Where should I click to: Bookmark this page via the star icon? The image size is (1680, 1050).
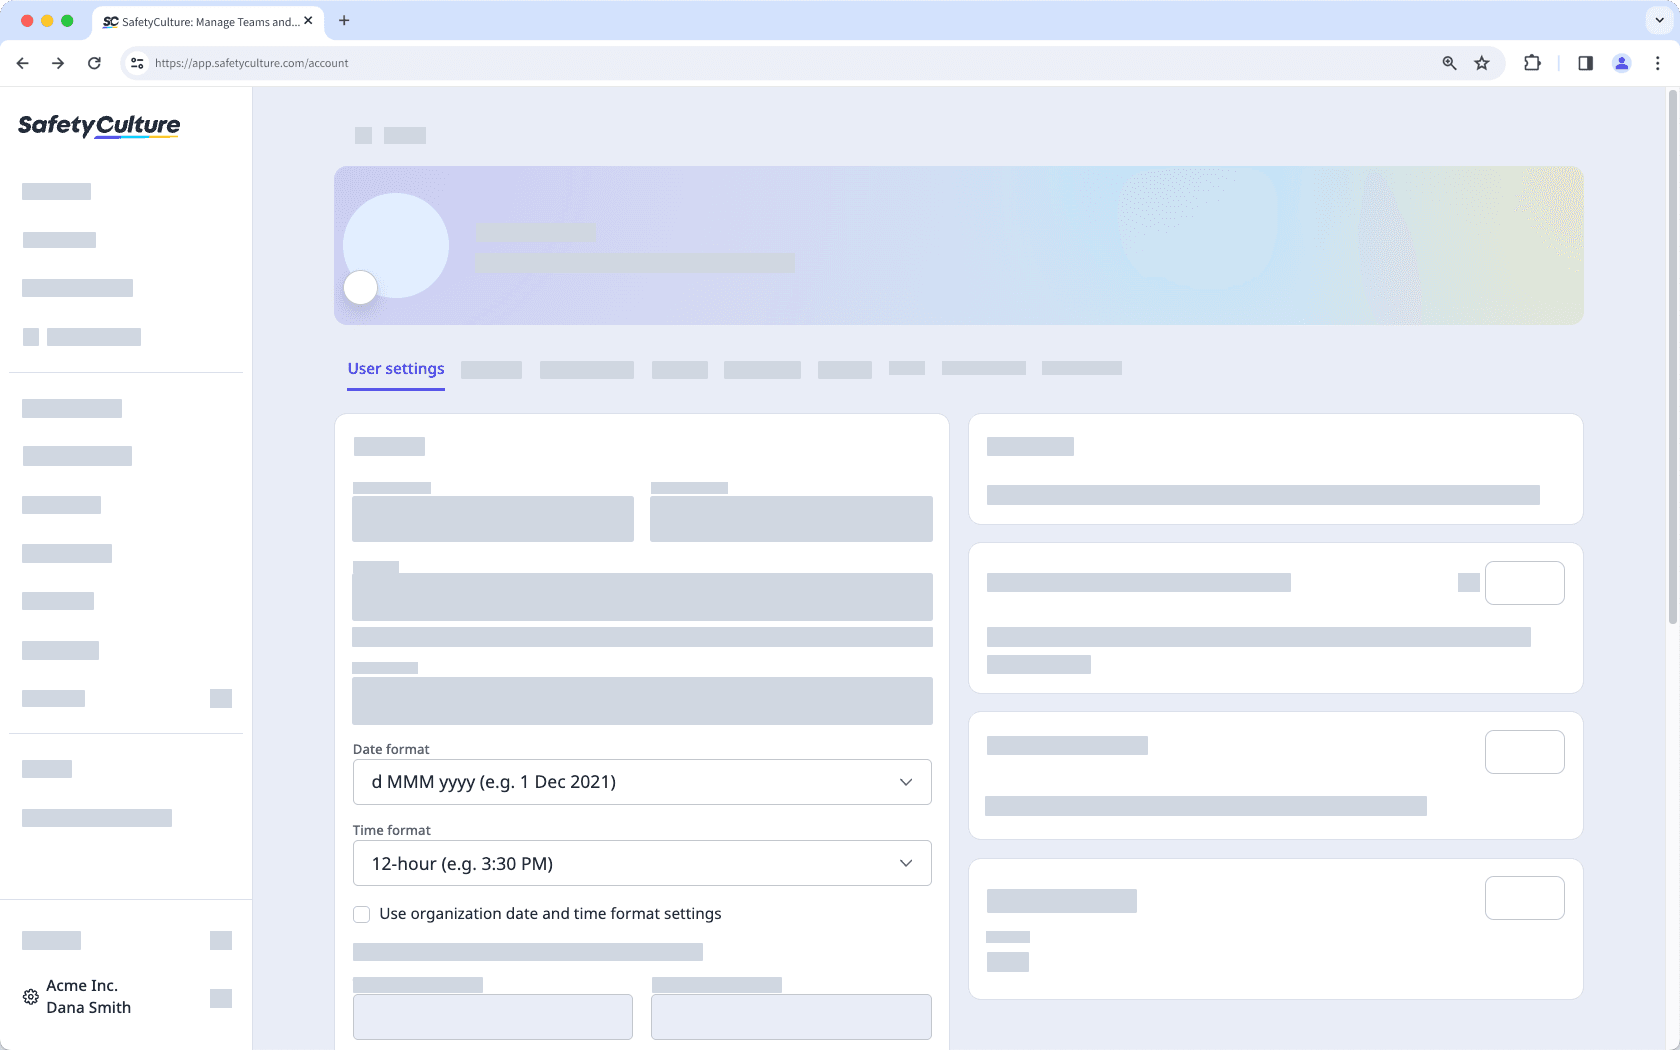coord(1481,62)
